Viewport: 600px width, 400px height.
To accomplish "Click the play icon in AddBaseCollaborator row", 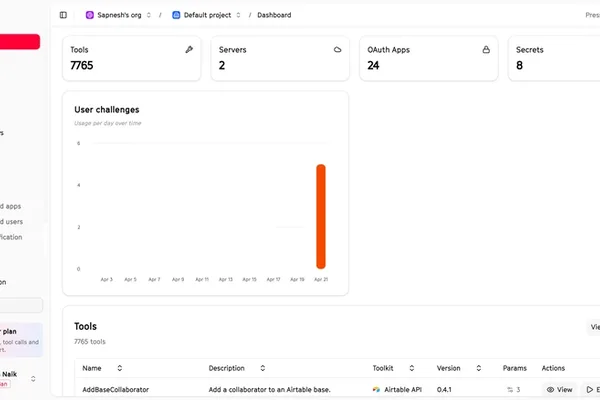I will [590, 389].
